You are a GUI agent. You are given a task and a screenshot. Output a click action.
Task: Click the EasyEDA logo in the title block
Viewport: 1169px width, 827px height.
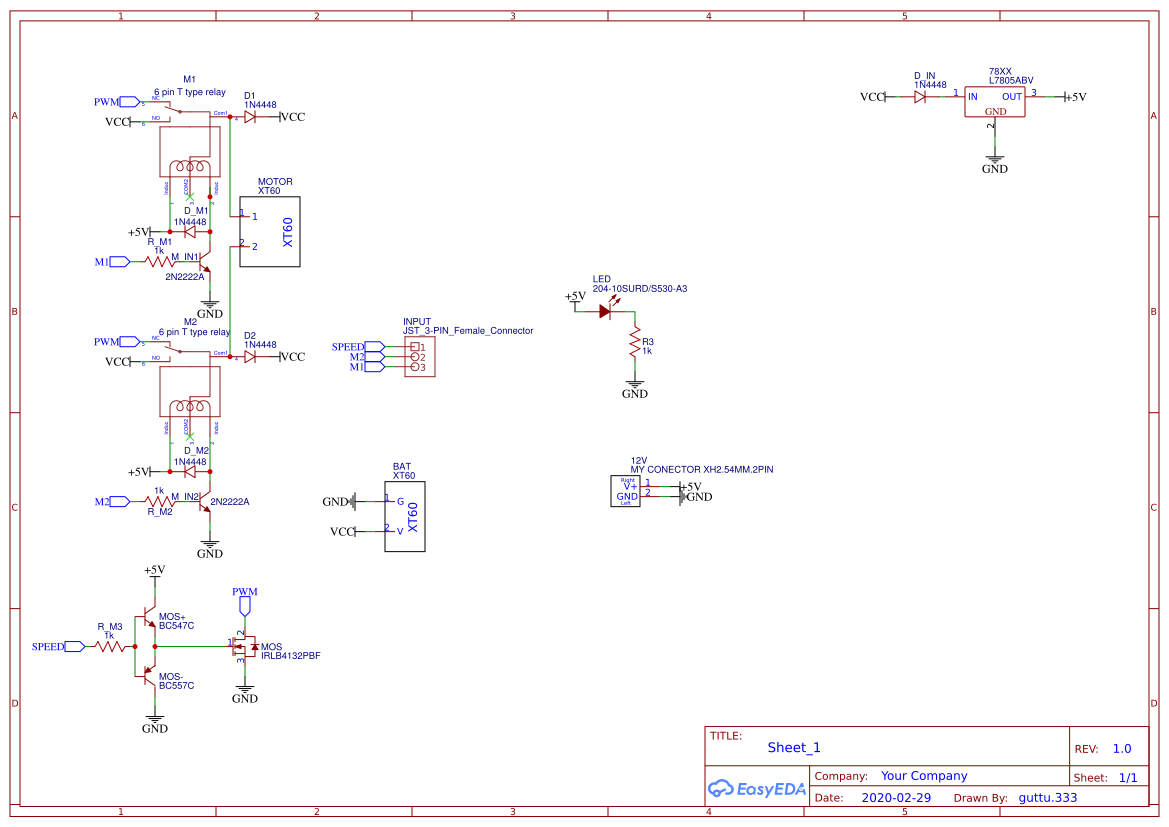pos(757,789)
